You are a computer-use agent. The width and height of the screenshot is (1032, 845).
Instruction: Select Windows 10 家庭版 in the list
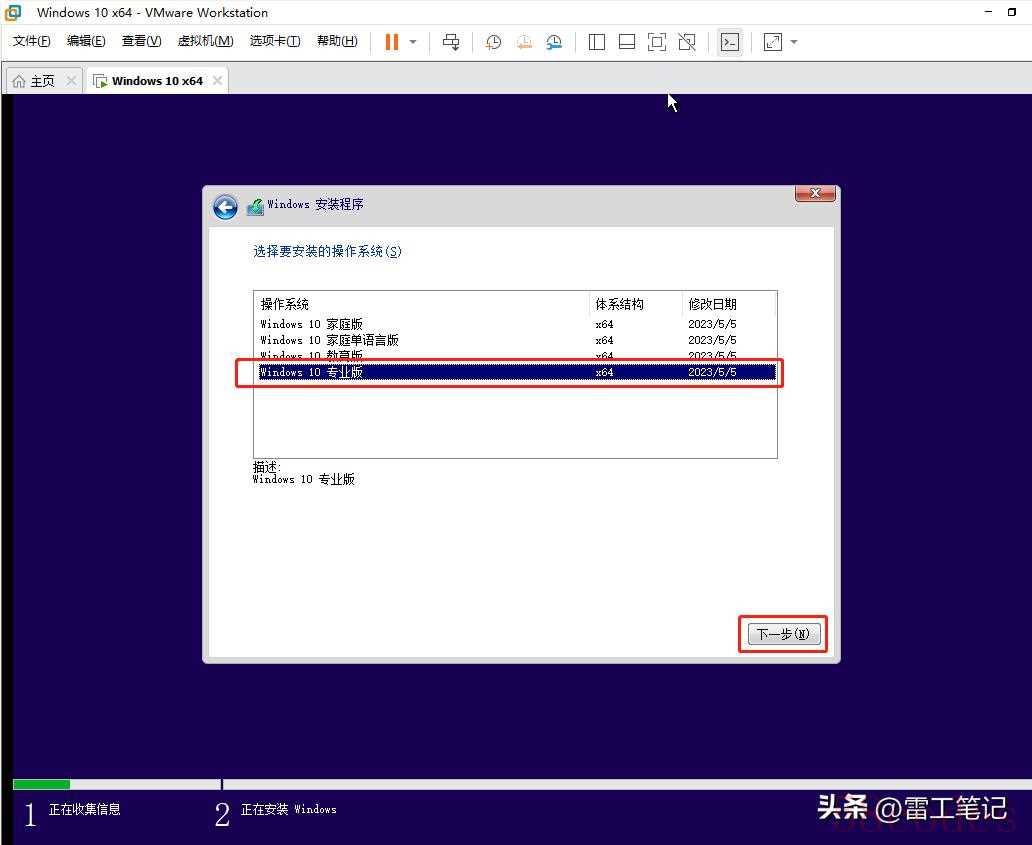tap(311, 324)
